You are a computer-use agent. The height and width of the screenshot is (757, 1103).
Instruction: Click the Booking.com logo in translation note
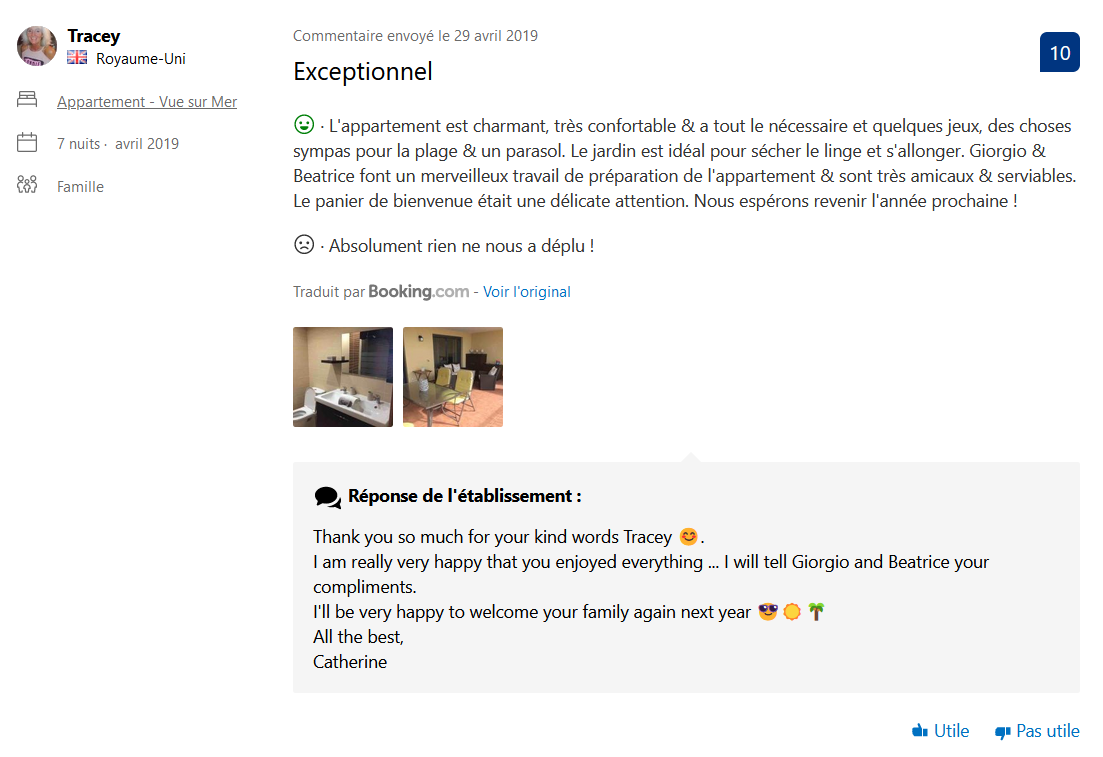(418, 292)
